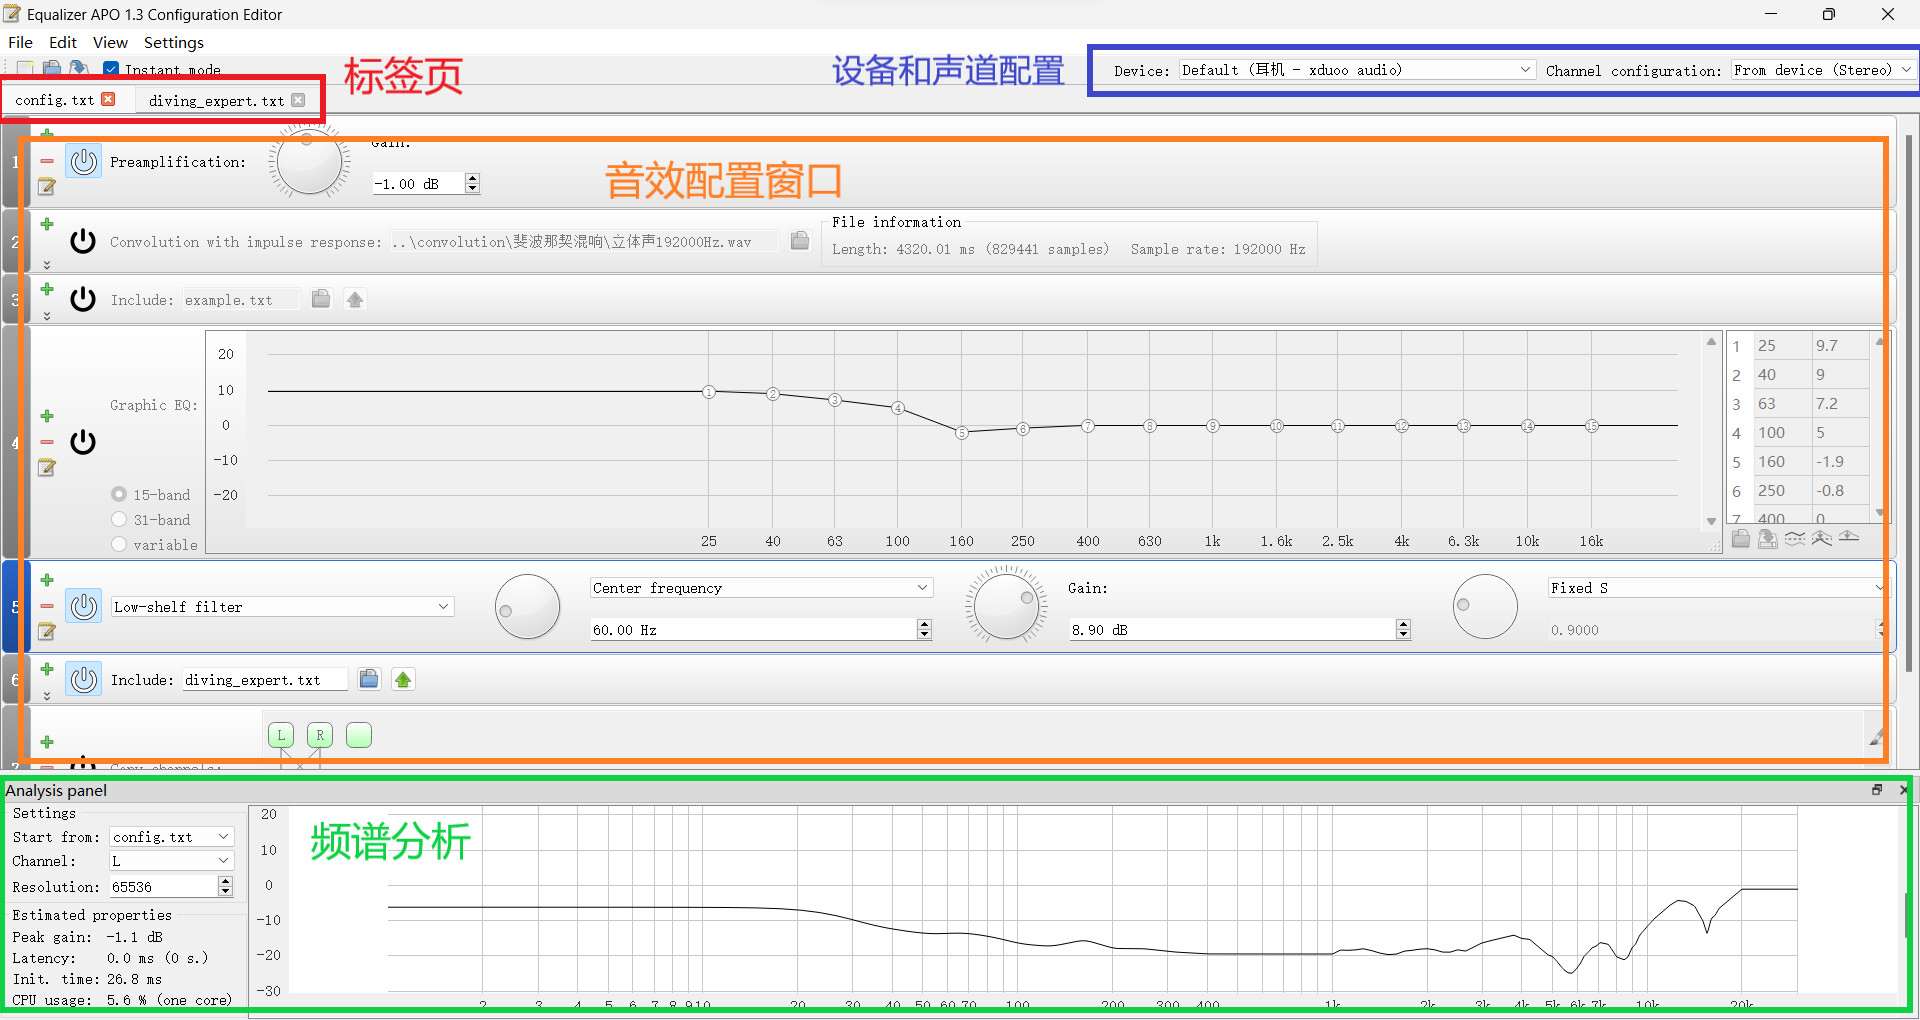This screenshot has width=1920, height=1020.
Task: Click the red minus to remove the Low-shelf filter
Action: pyautogui.click(x=46, y=605)
